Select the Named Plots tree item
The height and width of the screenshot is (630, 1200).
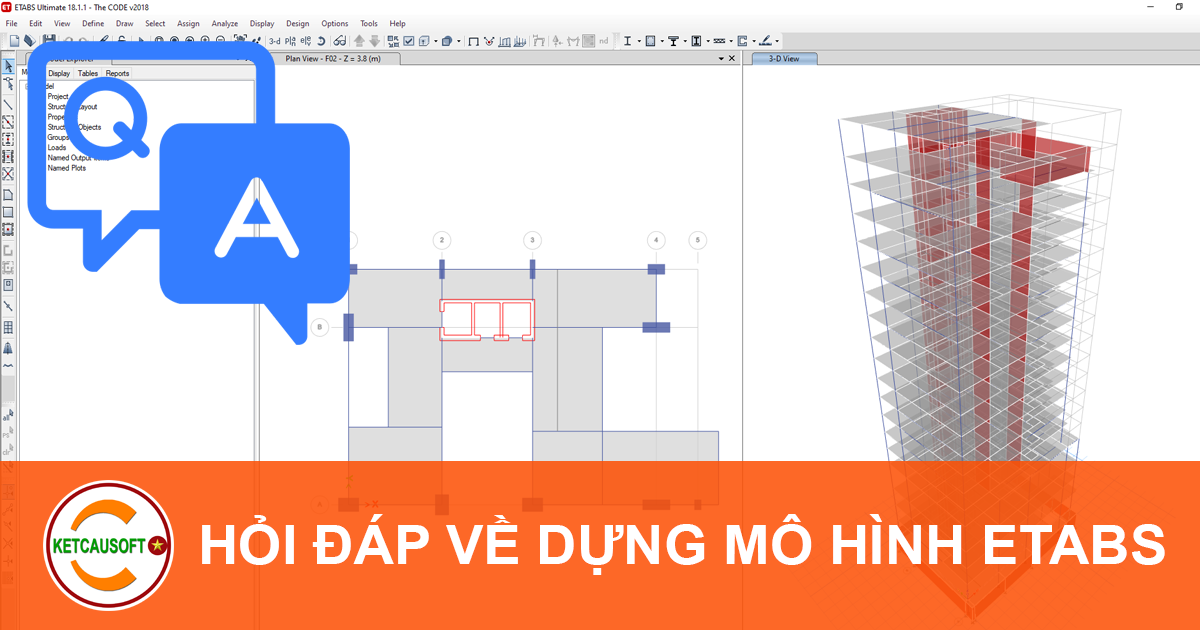click(x=67, y=168)
